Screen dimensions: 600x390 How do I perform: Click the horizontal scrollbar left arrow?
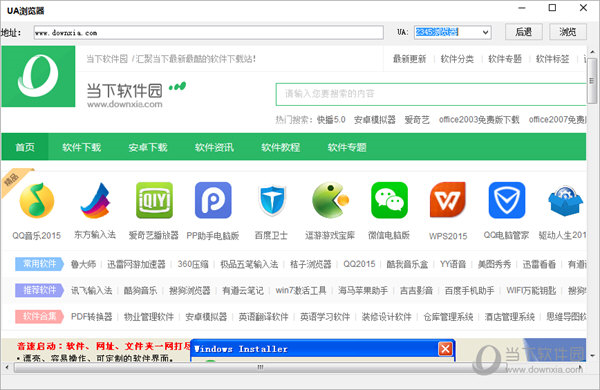[x=7, y=367]
